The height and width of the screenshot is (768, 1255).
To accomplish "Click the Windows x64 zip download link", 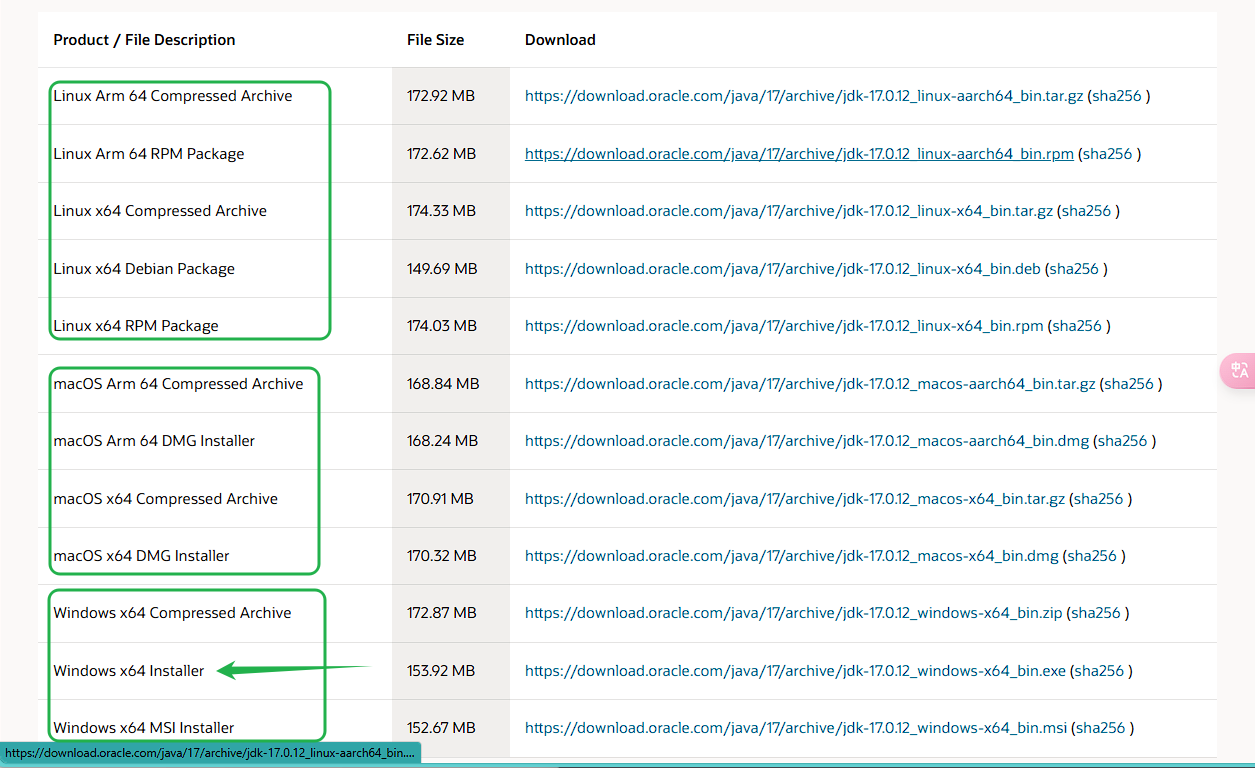I will pyautogui.click(x=793, y=613).
